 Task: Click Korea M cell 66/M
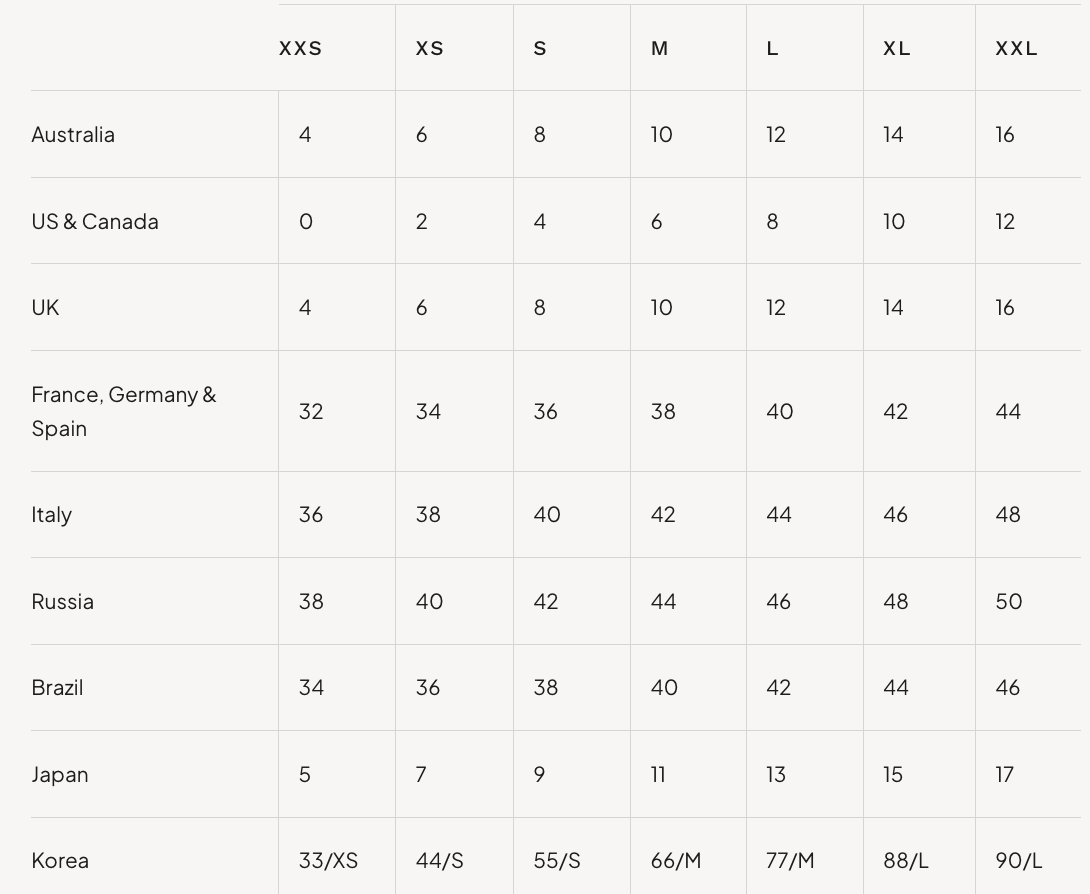(x=676, y=861)
